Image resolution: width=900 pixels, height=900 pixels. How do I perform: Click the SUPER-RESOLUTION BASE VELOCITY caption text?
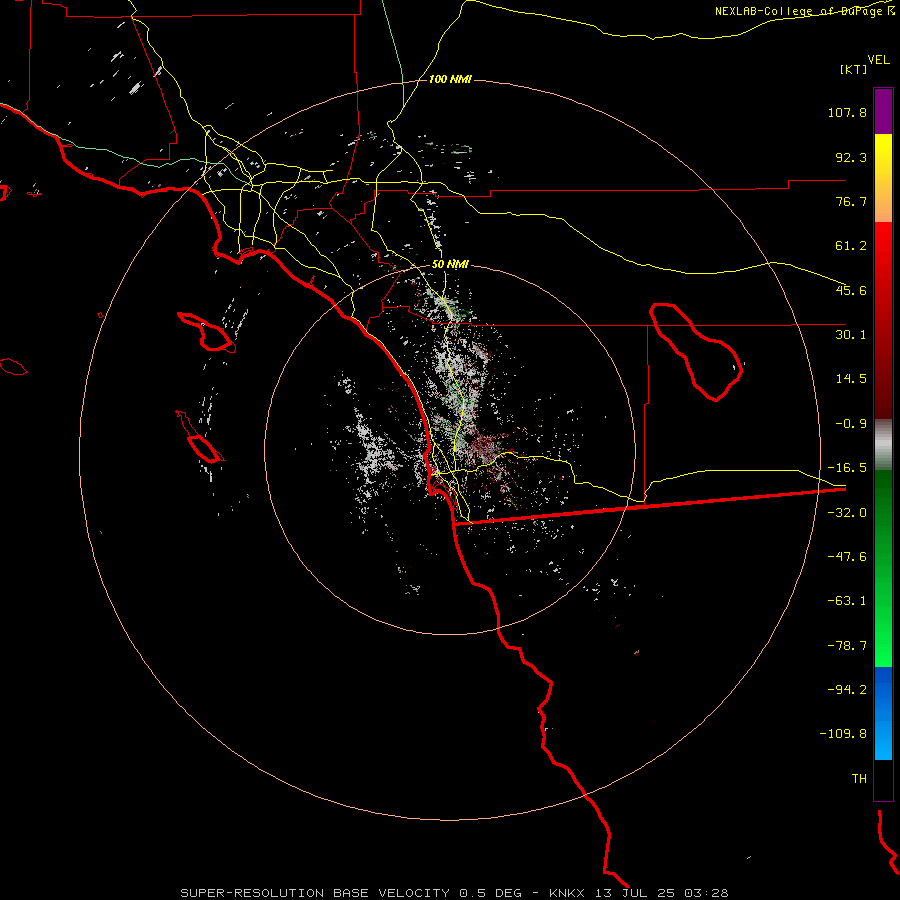(x=317, y=893)
